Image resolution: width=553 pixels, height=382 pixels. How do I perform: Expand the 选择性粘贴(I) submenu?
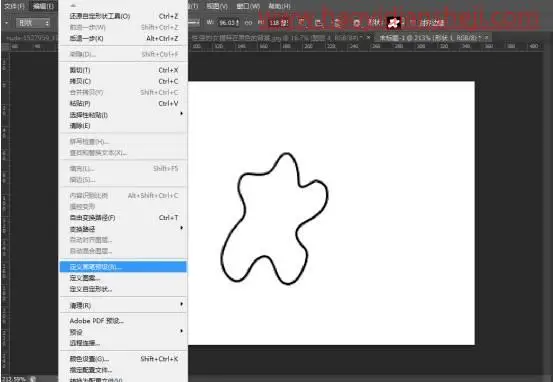click(123, 115)
